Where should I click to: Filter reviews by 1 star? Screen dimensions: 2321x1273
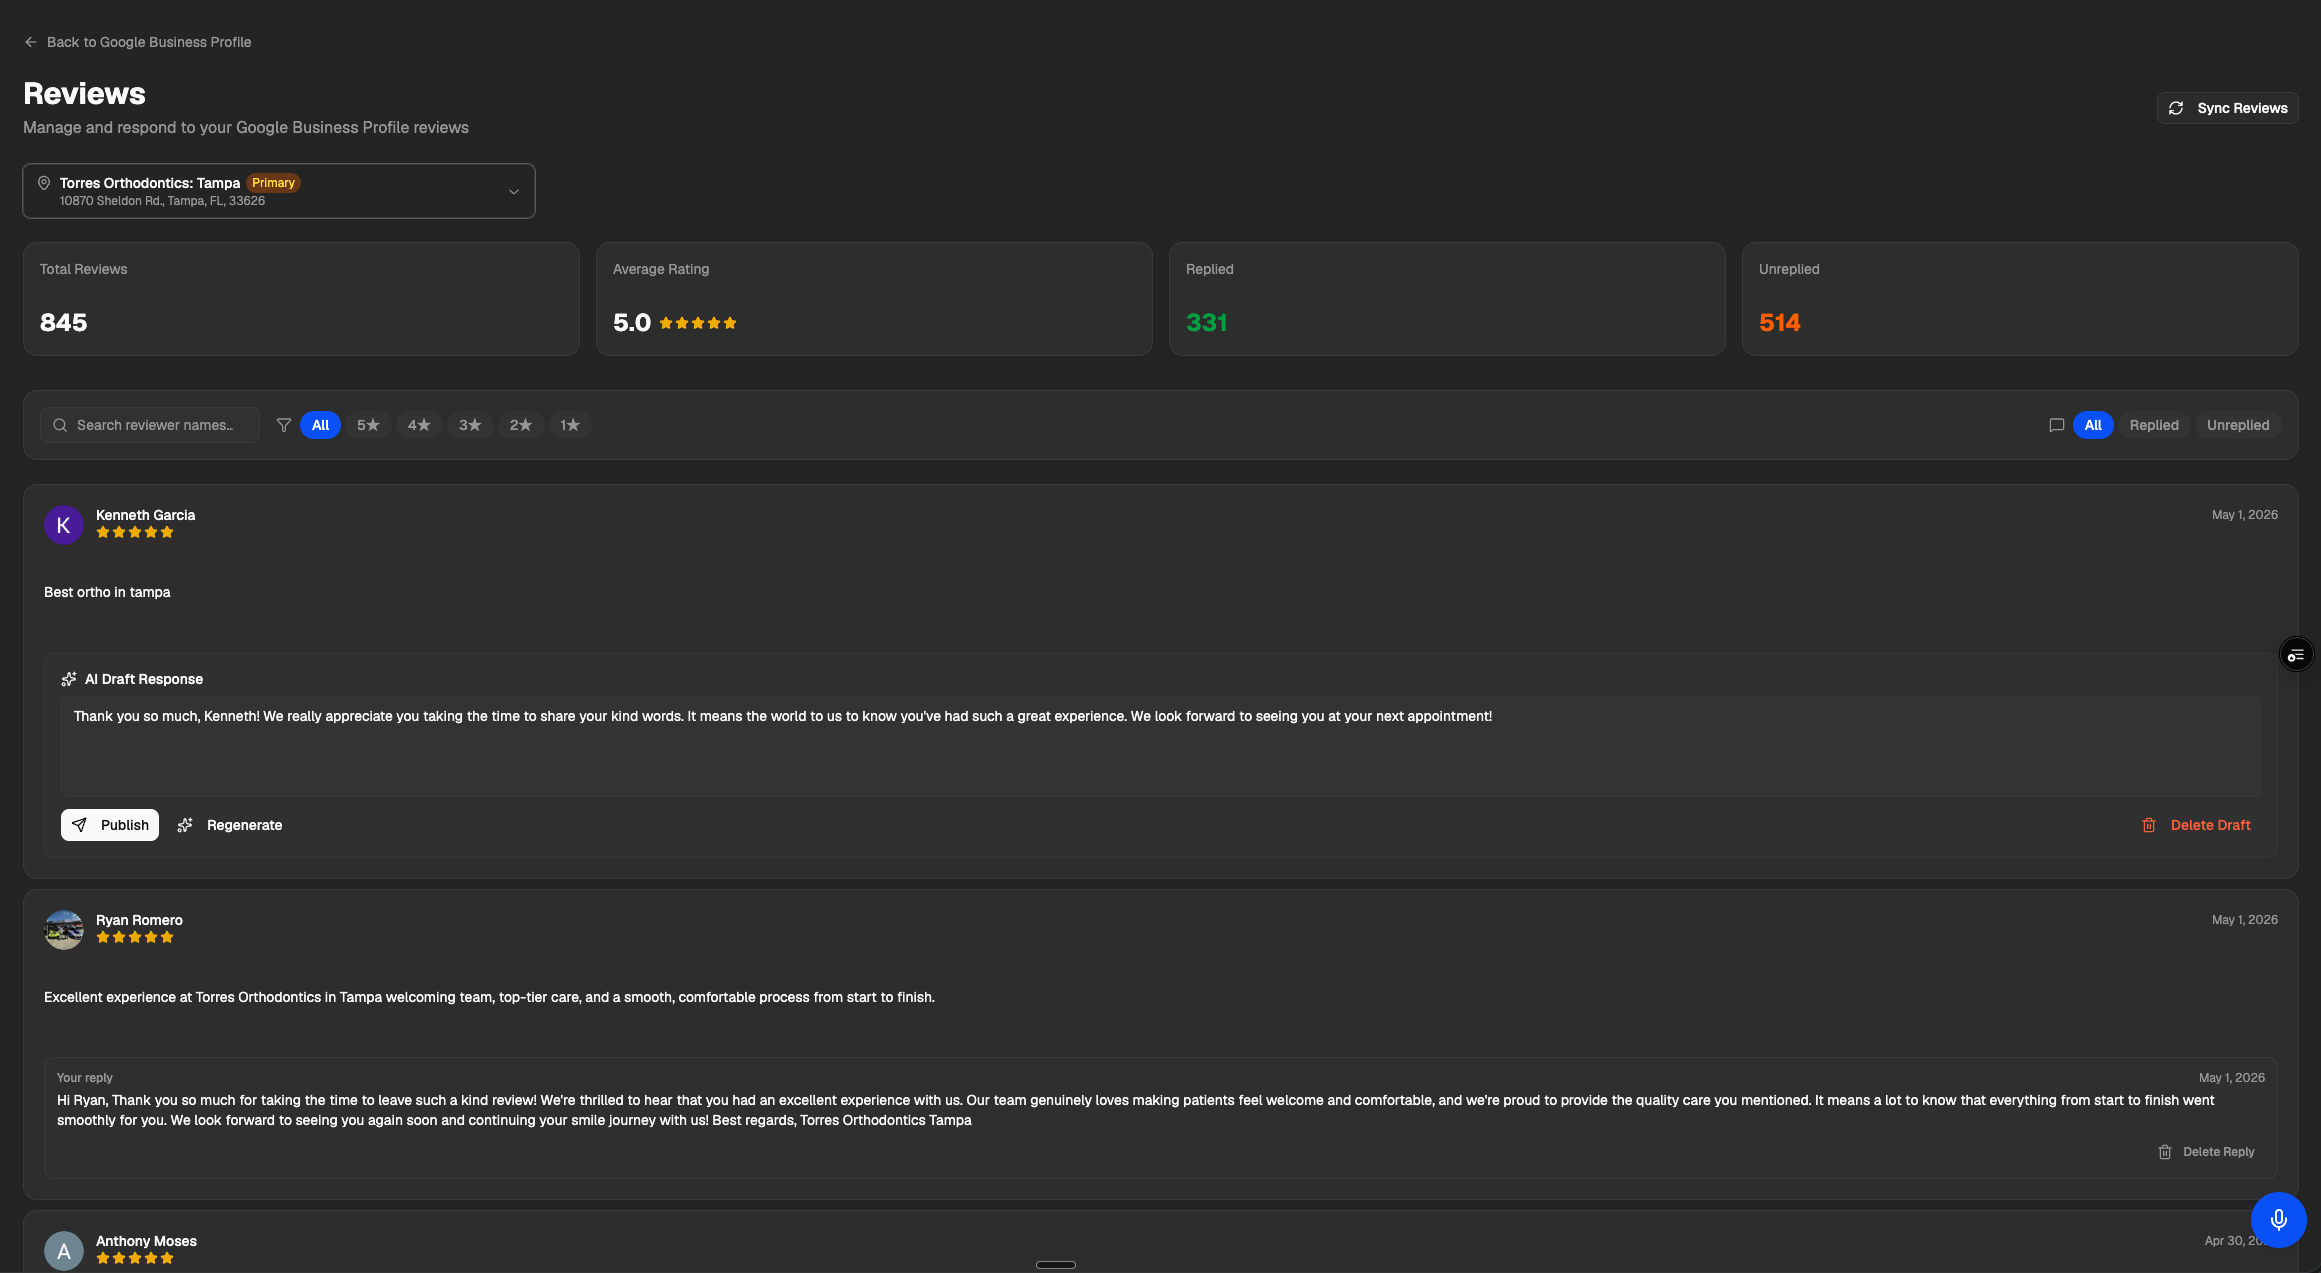tap(570, 425)
